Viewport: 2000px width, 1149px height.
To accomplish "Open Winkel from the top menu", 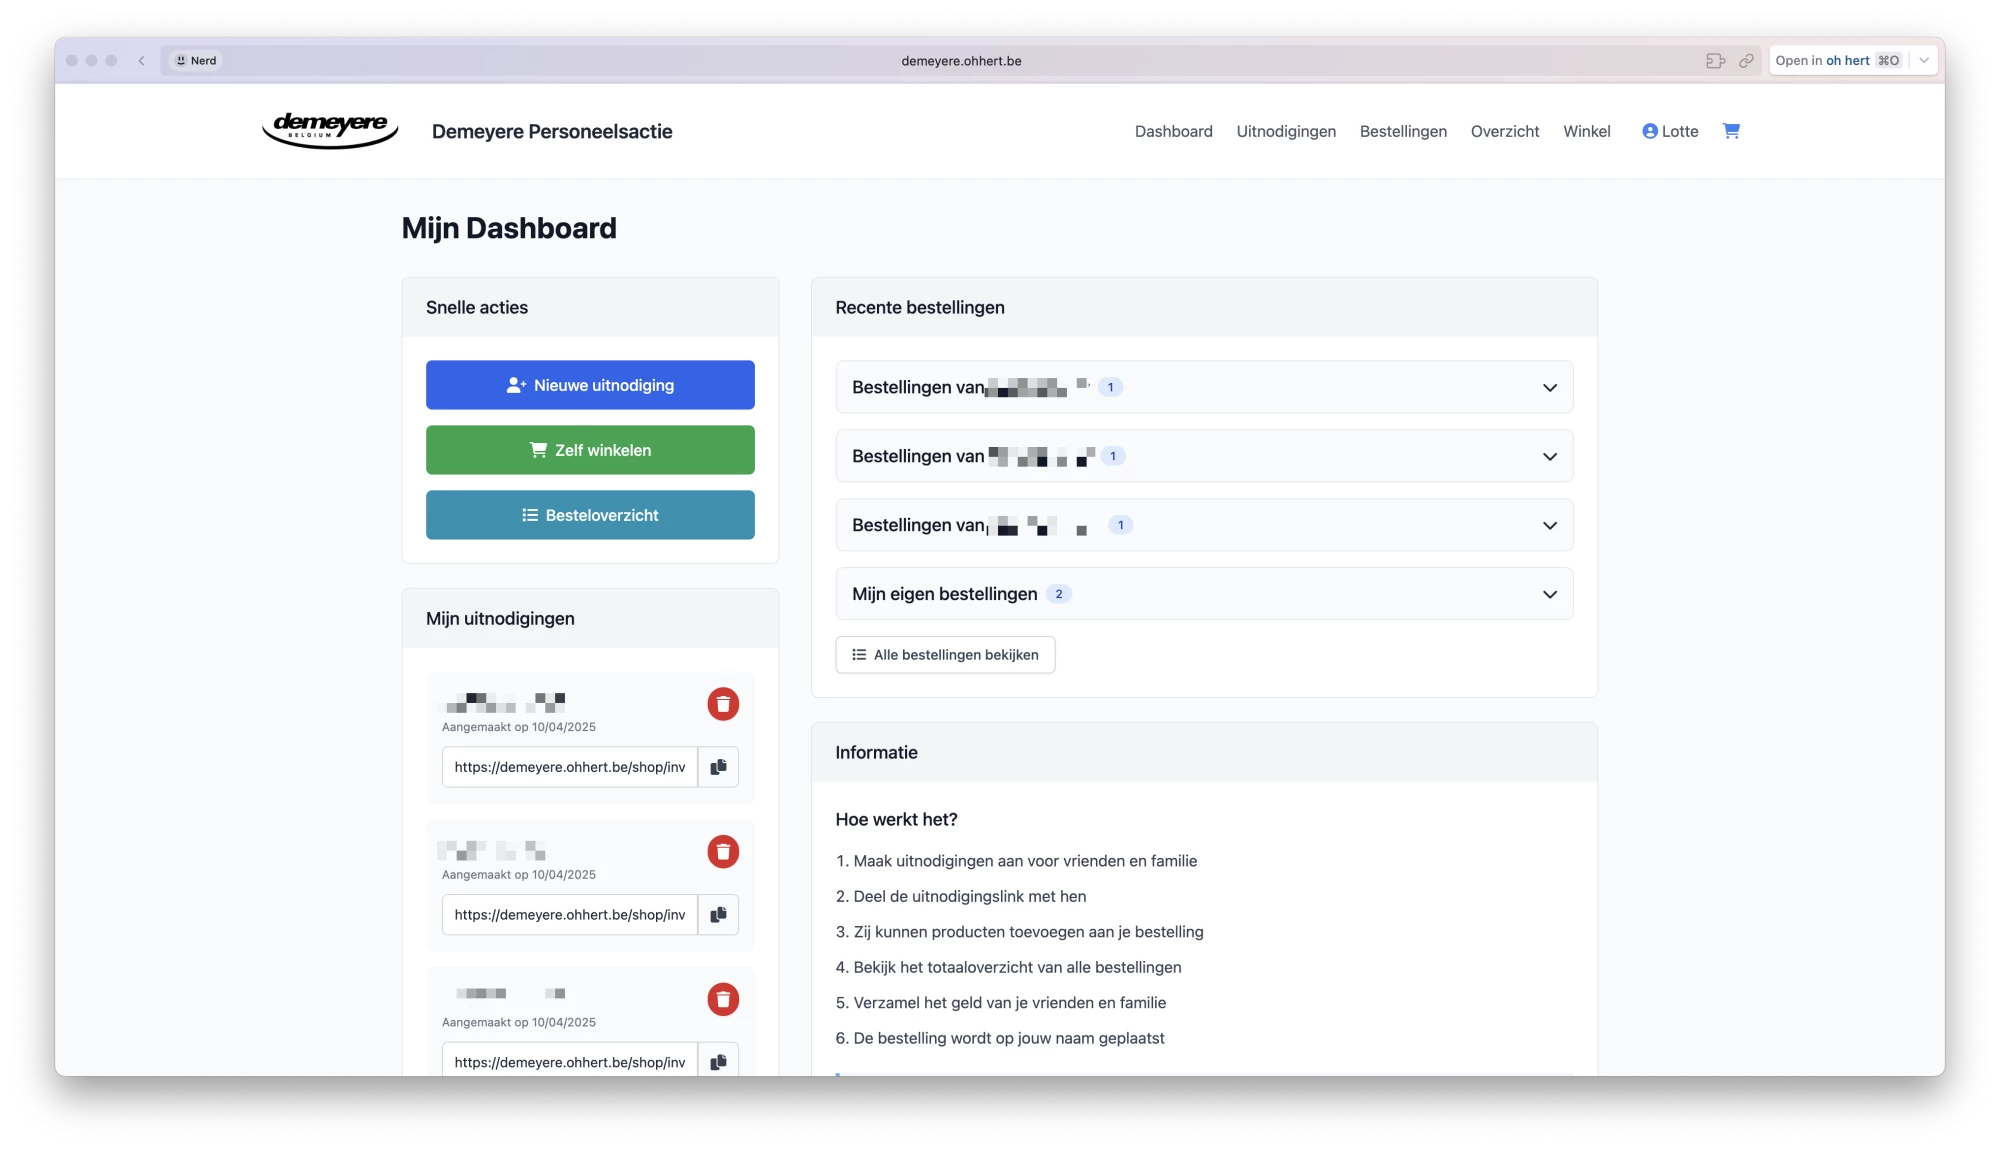I will click(1586, 131).
